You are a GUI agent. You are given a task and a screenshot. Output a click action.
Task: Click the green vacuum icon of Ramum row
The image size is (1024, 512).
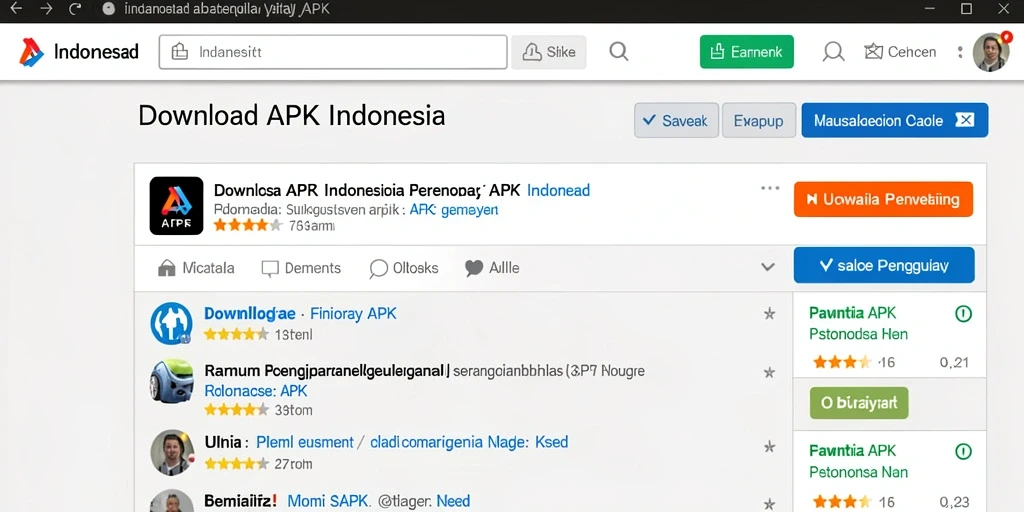[171, 380]
